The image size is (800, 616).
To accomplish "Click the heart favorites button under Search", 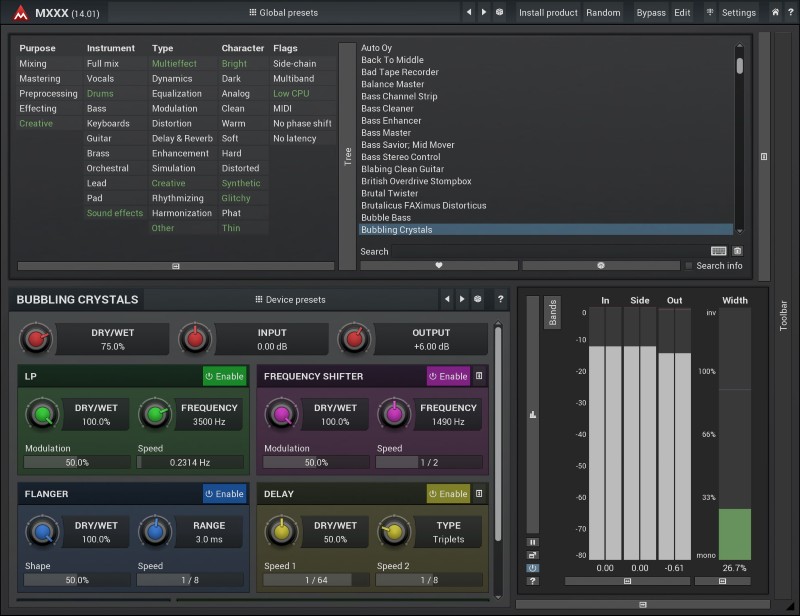I will tap(439, 266).
